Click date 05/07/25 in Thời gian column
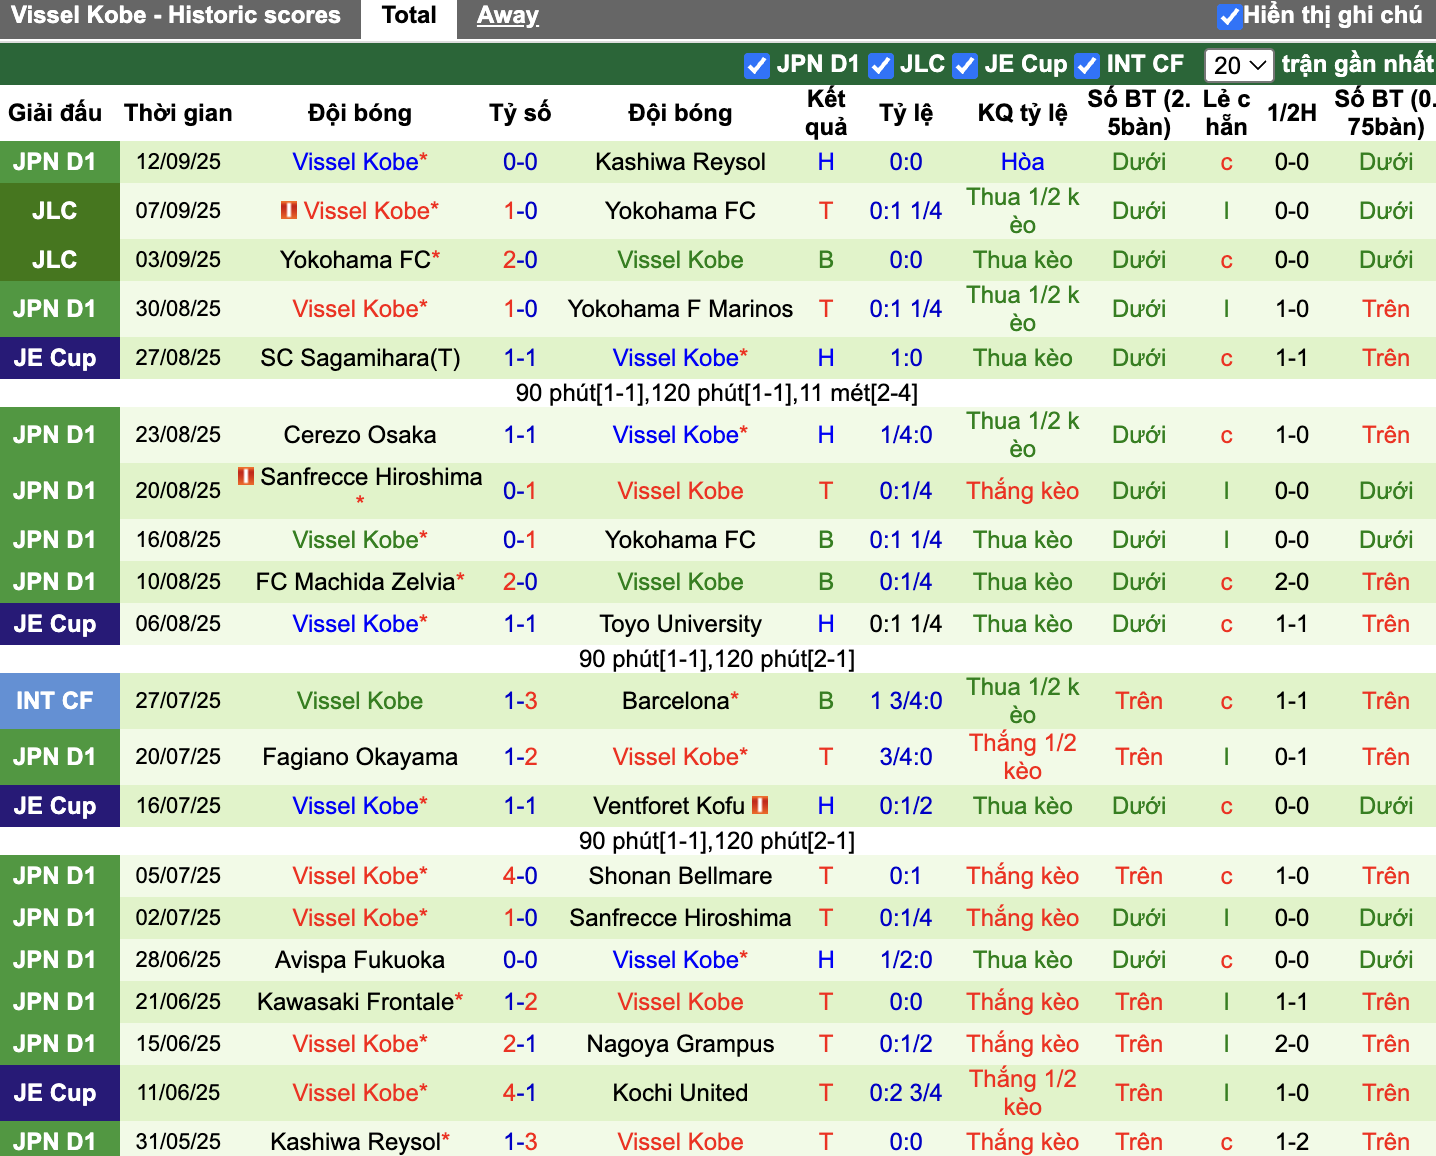Screen dimensions: 1436x1156 178,876
